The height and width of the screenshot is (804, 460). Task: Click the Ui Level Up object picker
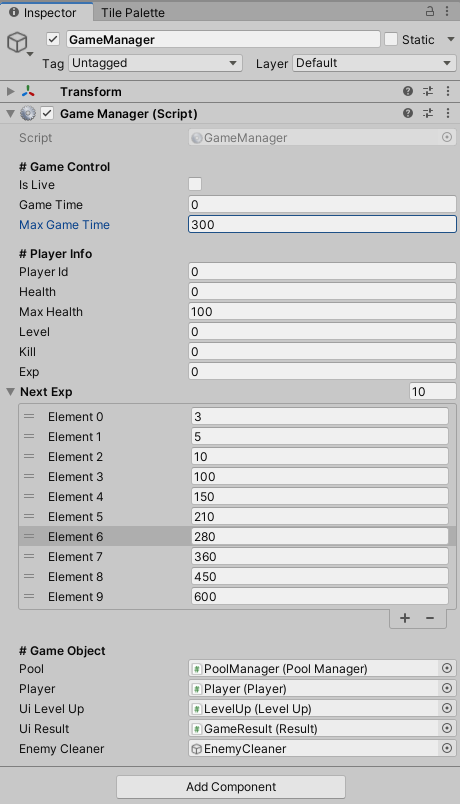447,708
